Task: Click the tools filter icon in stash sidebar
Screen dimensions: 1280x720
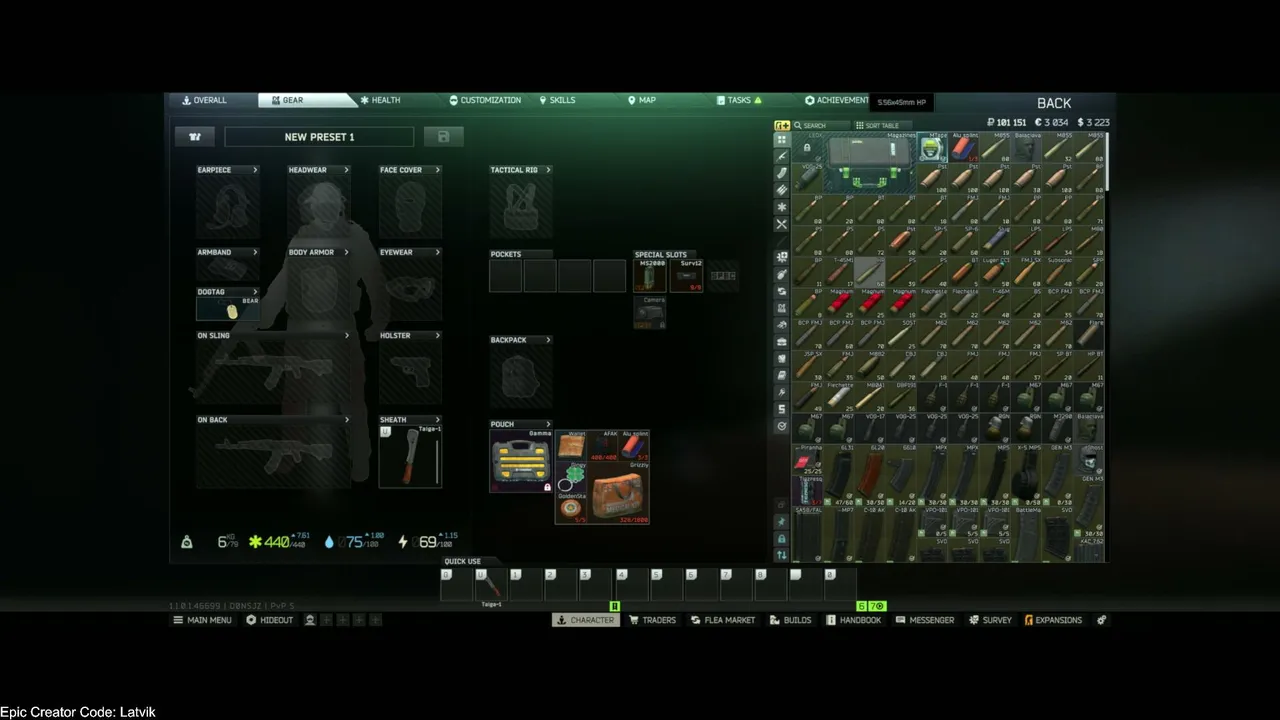Action: click(782, 224)
